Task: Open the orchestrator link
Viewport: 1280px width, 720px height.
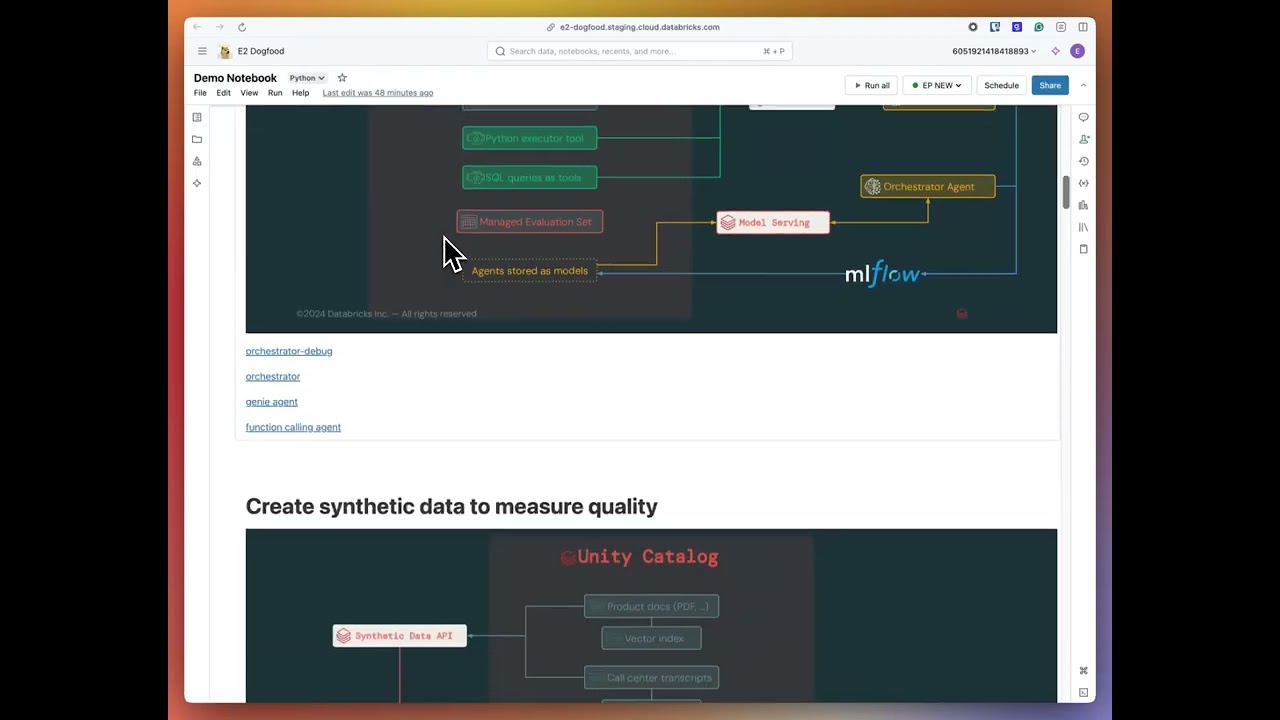Action: tap(273, 377)
